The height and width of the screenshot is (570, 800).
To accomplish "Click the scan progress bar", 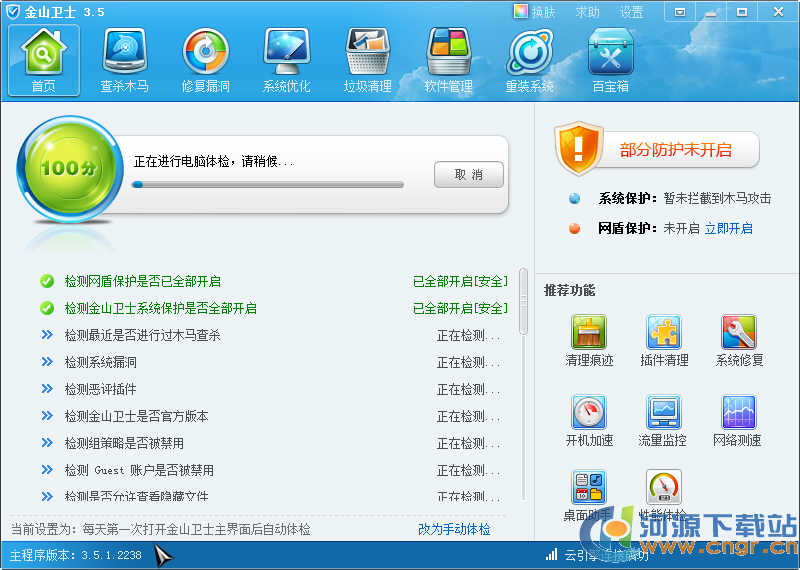I will 268,185.
